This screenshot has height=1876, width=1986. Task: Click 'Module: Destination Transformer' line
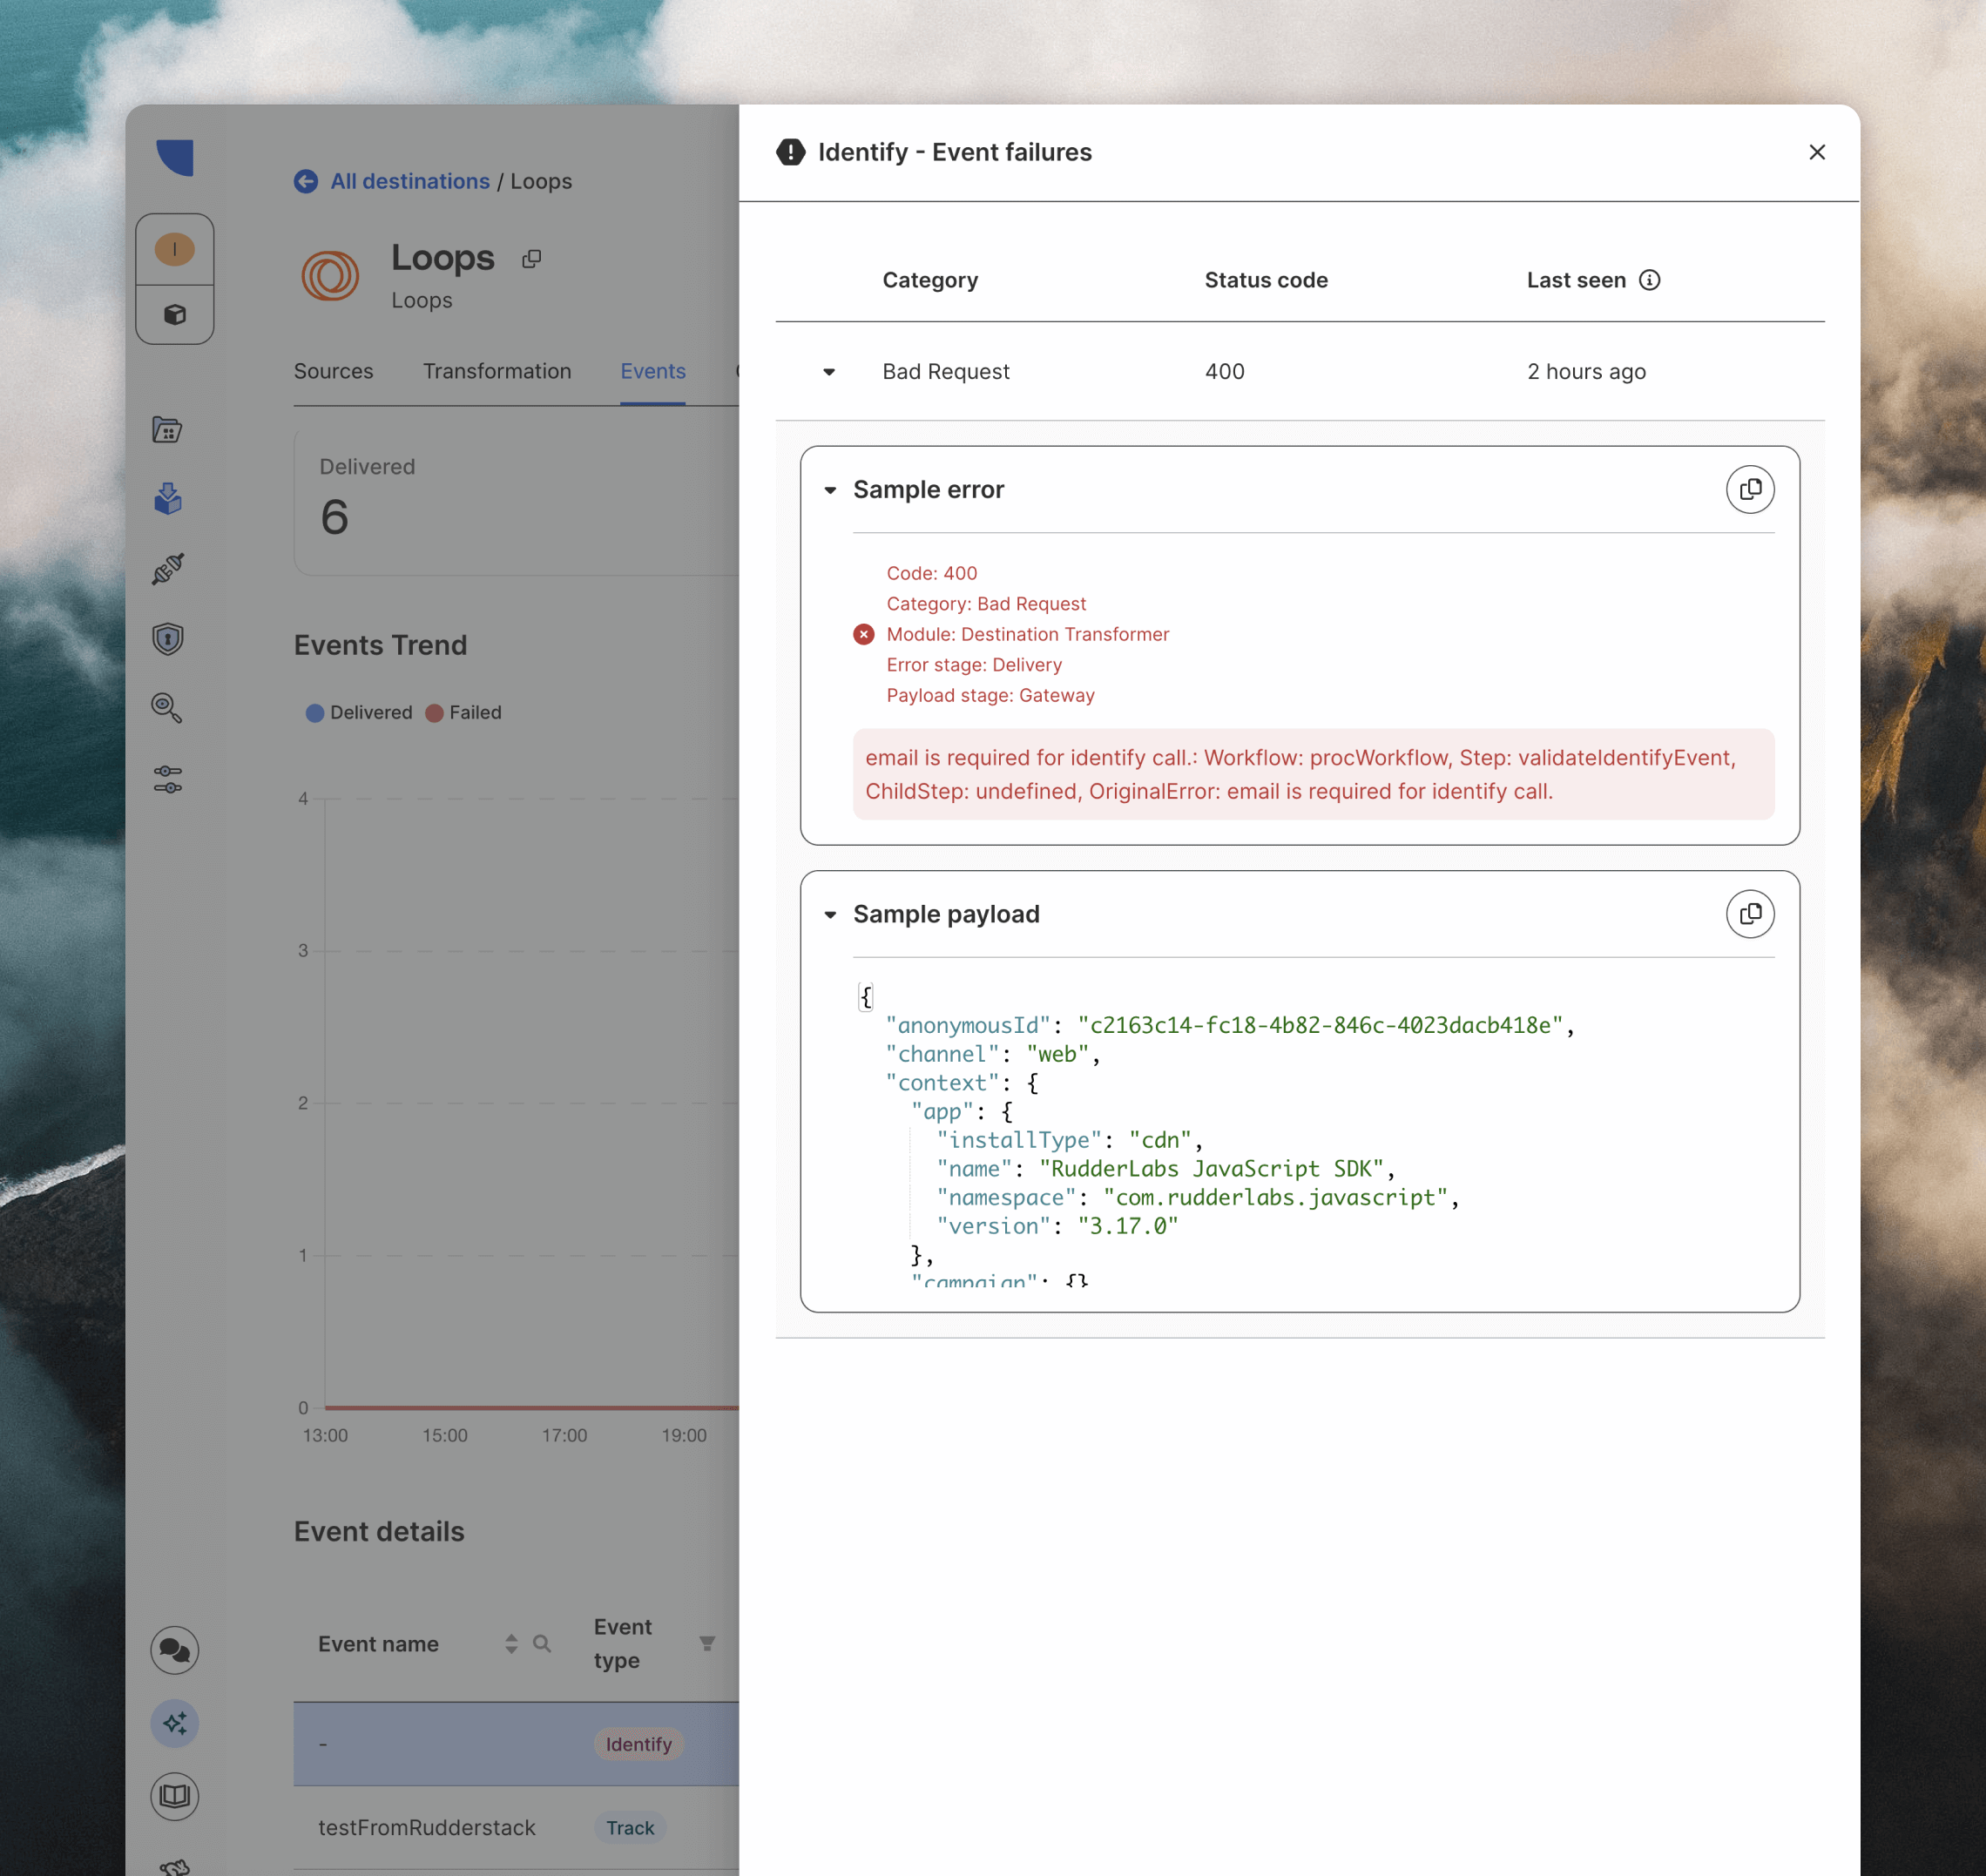pos(1027,634)
